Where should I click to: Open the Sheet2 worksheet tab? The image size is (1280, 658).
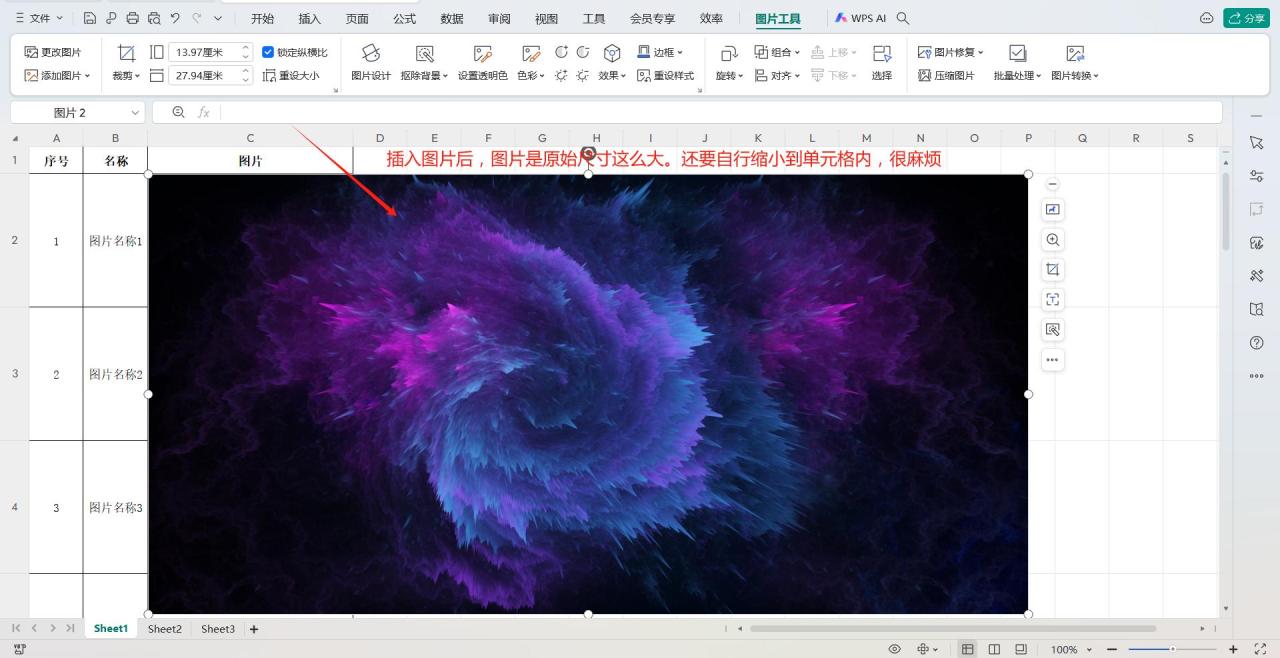point(165,629)
